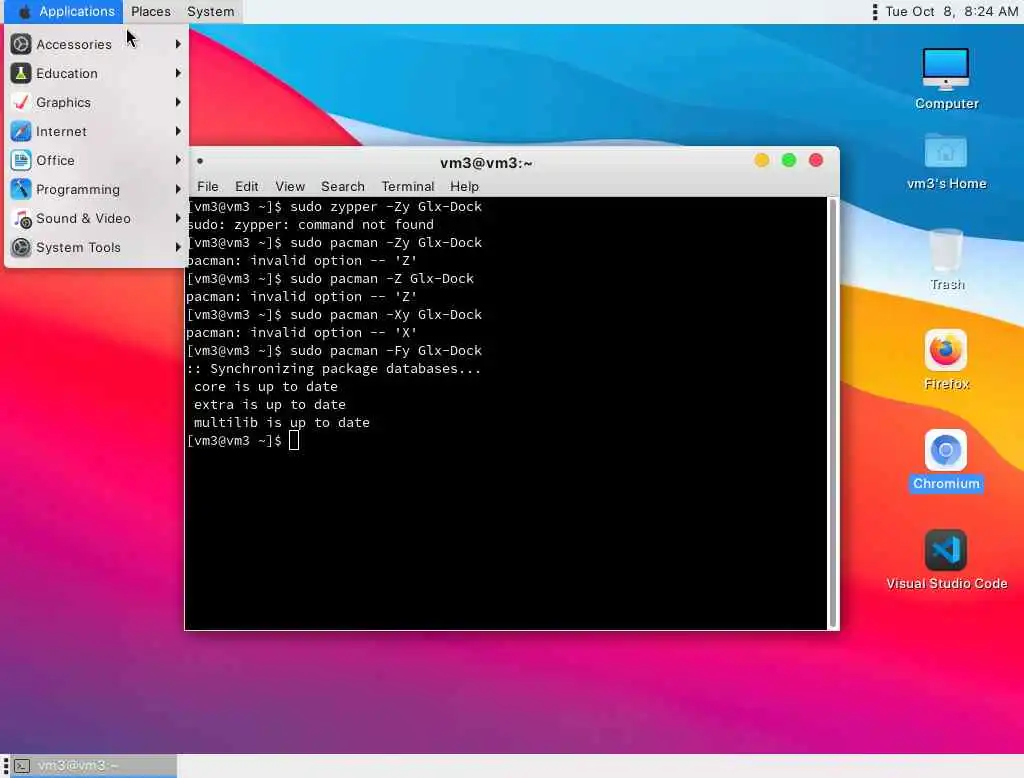Expand the Programming submenu arrow
Screen dimensions: 1024x778
coord(178,189)
